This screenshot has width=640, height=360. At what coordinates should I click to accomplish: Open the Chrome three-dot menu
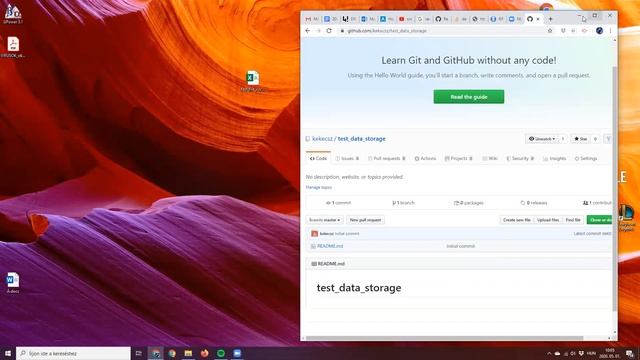click(x=611, y=31)
